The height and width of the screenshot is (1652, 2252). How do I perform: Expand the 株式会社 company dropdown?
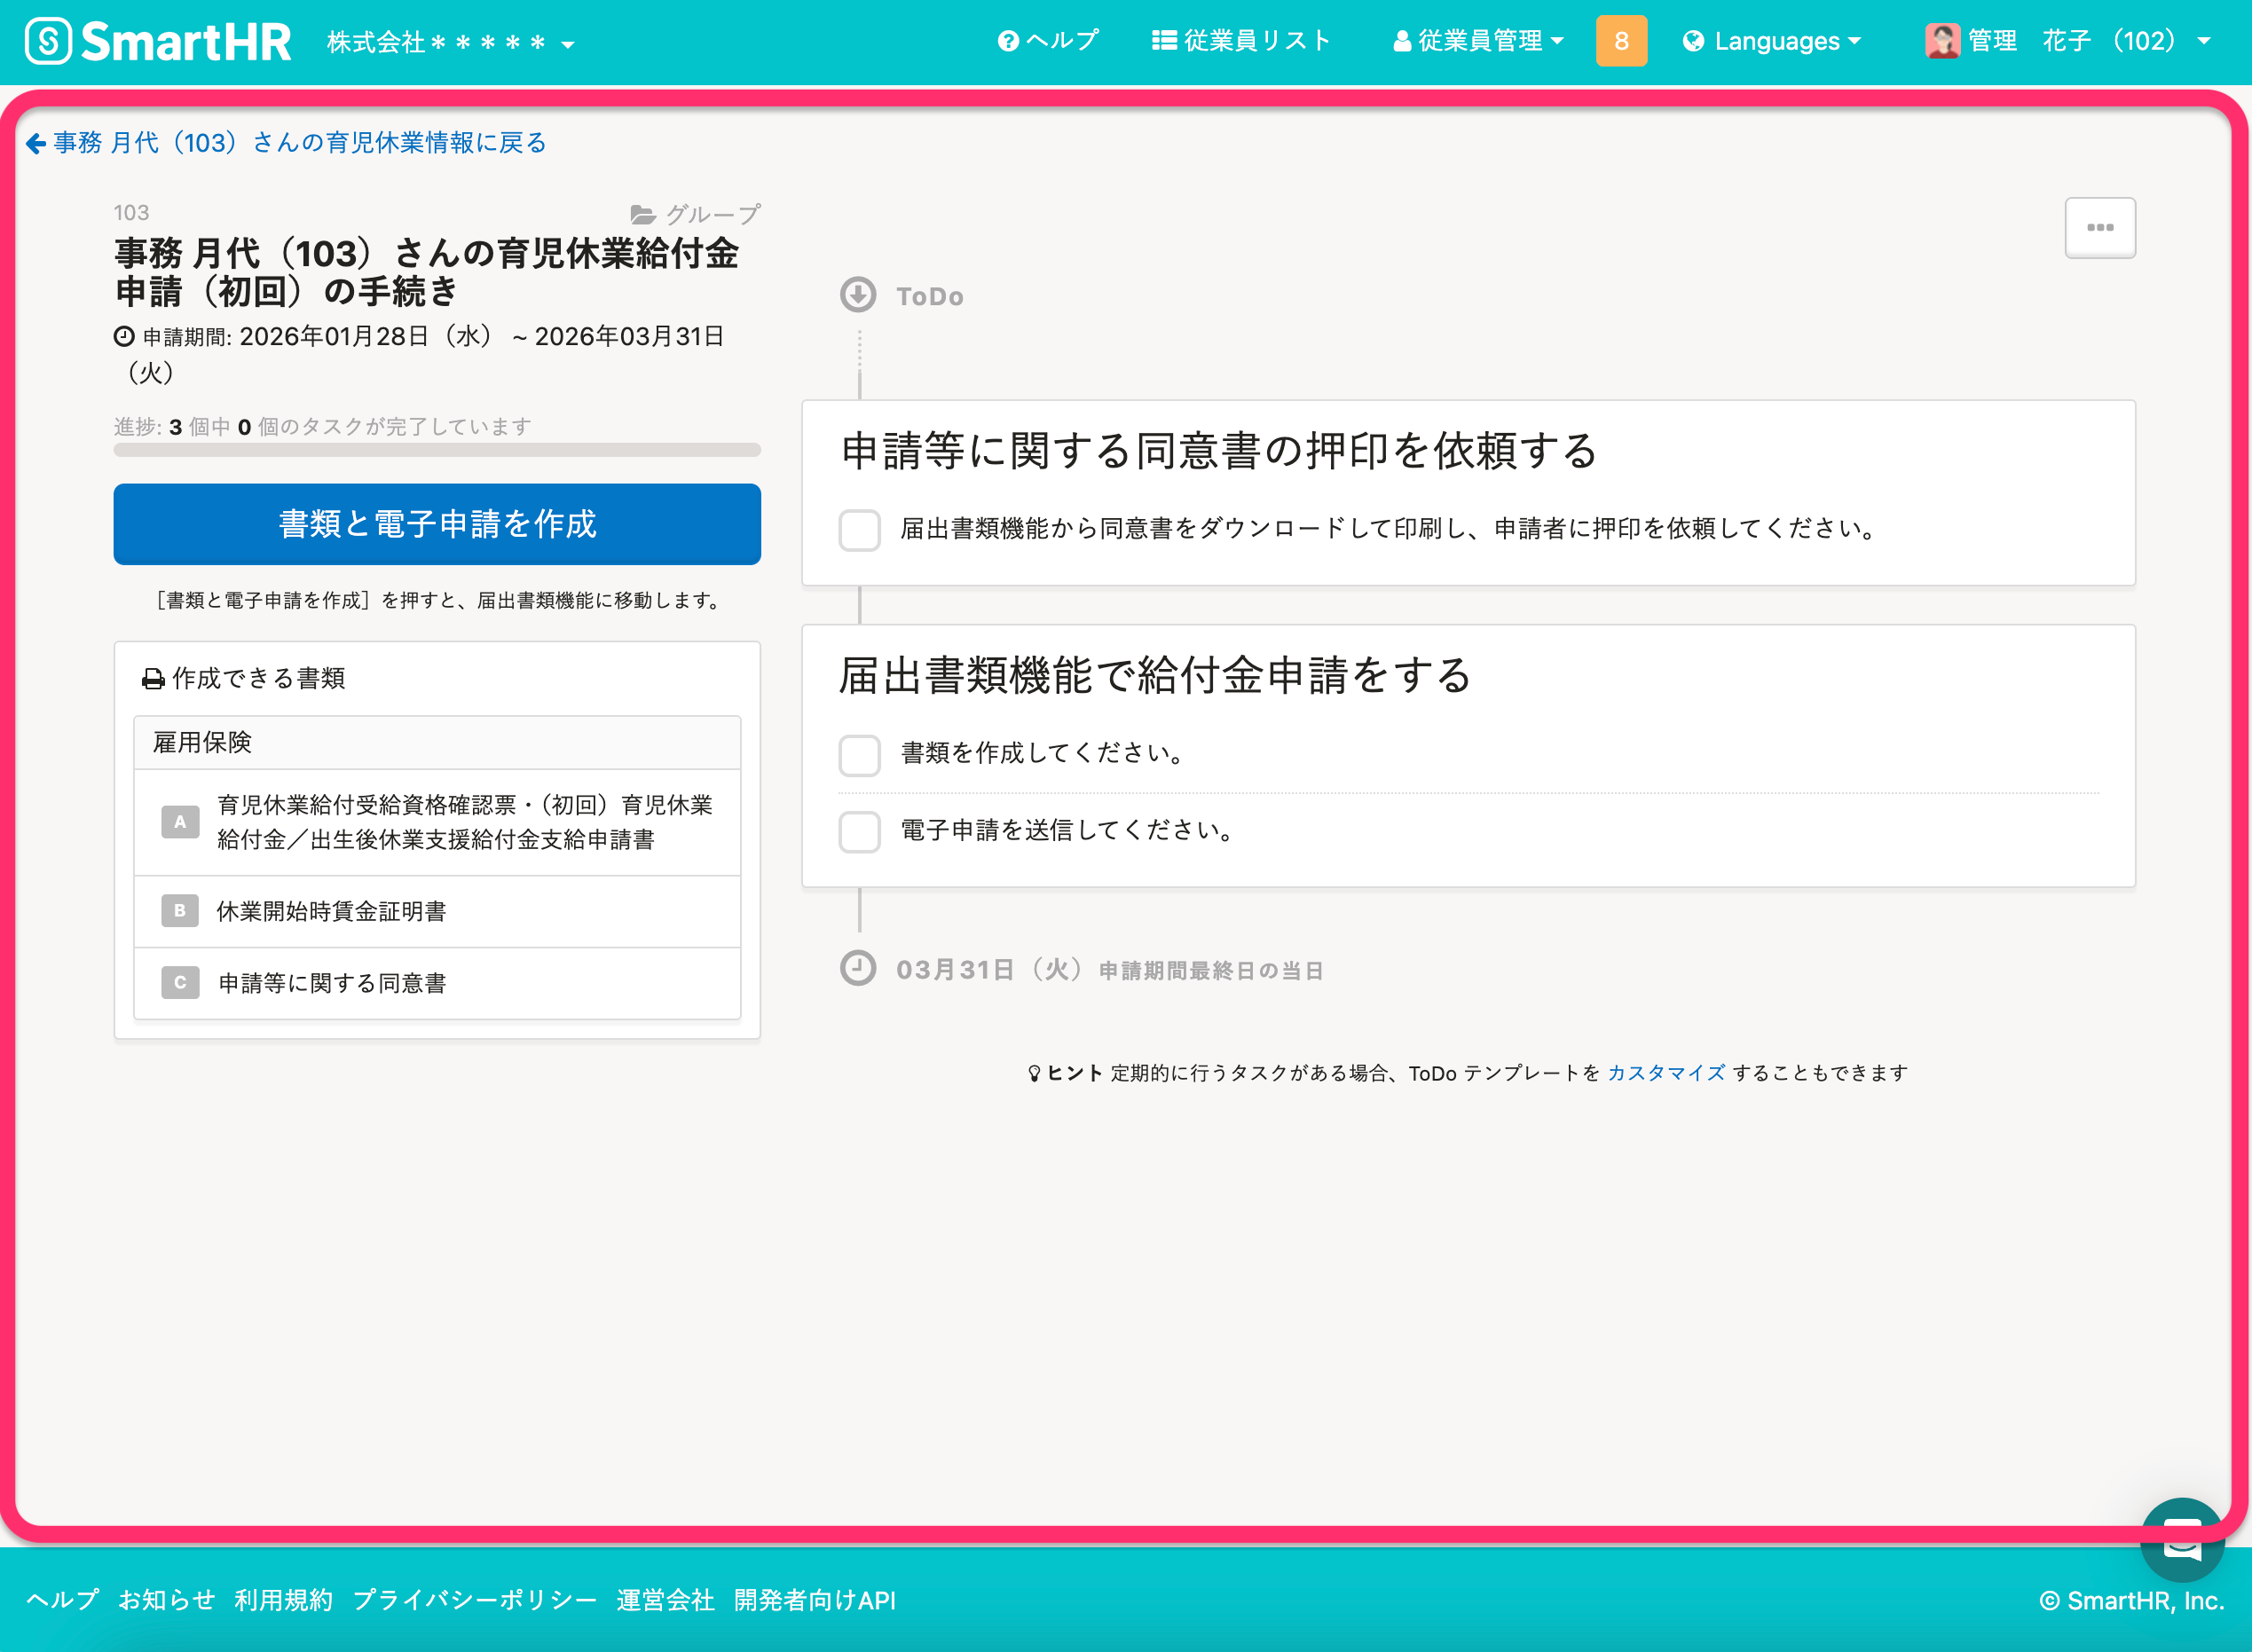point(450,43)
